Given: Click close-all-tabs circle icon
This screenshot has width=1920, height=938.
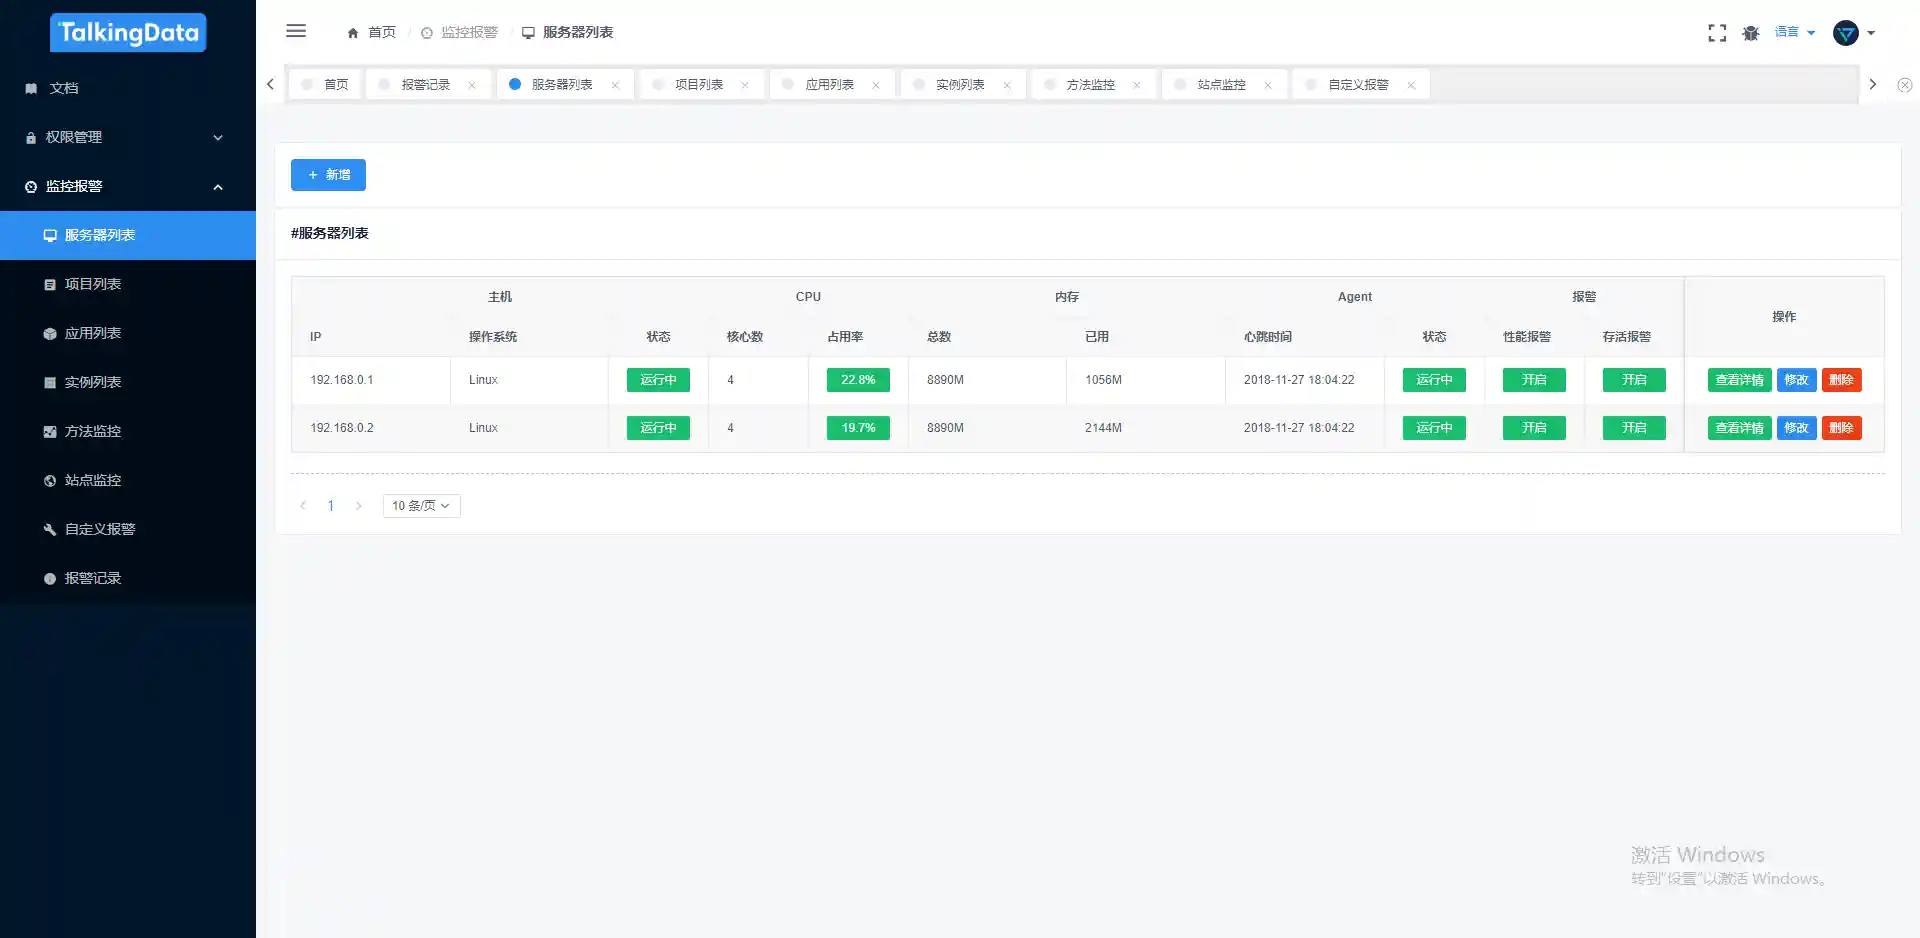Looking at the screenshot, I should click(1904, 85).
